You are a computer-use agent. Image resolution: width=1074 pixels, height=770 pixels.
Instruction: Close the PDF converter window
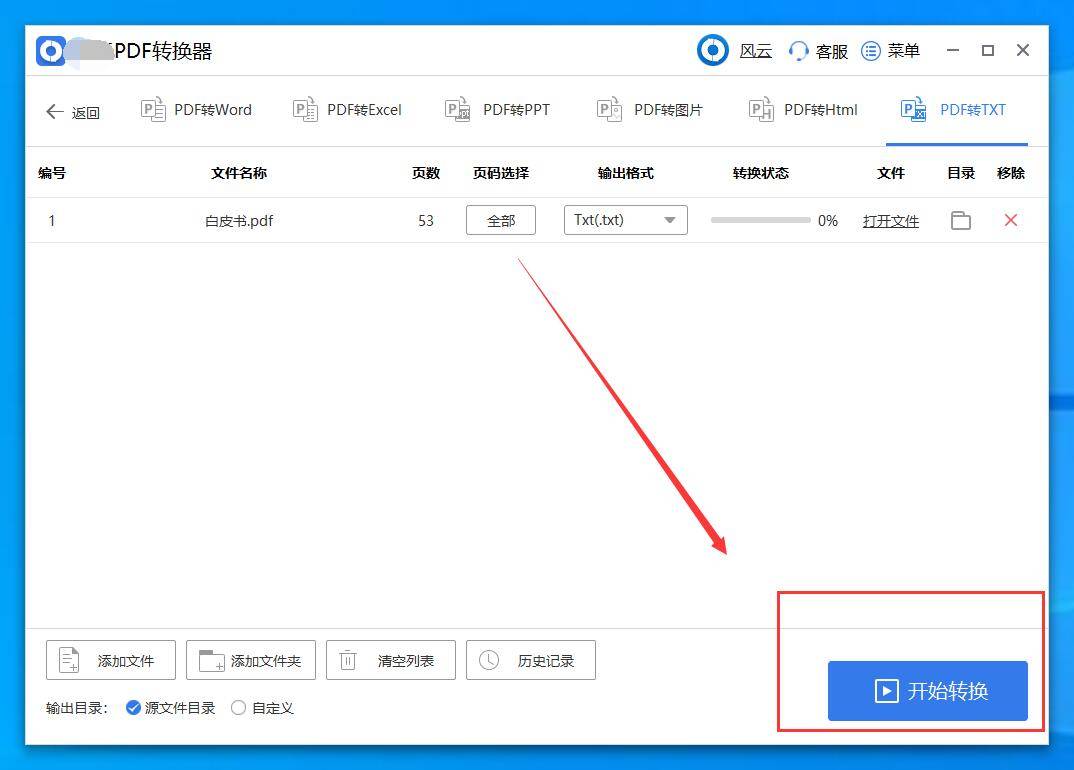pyautogui.click(x=1023, y=50)
